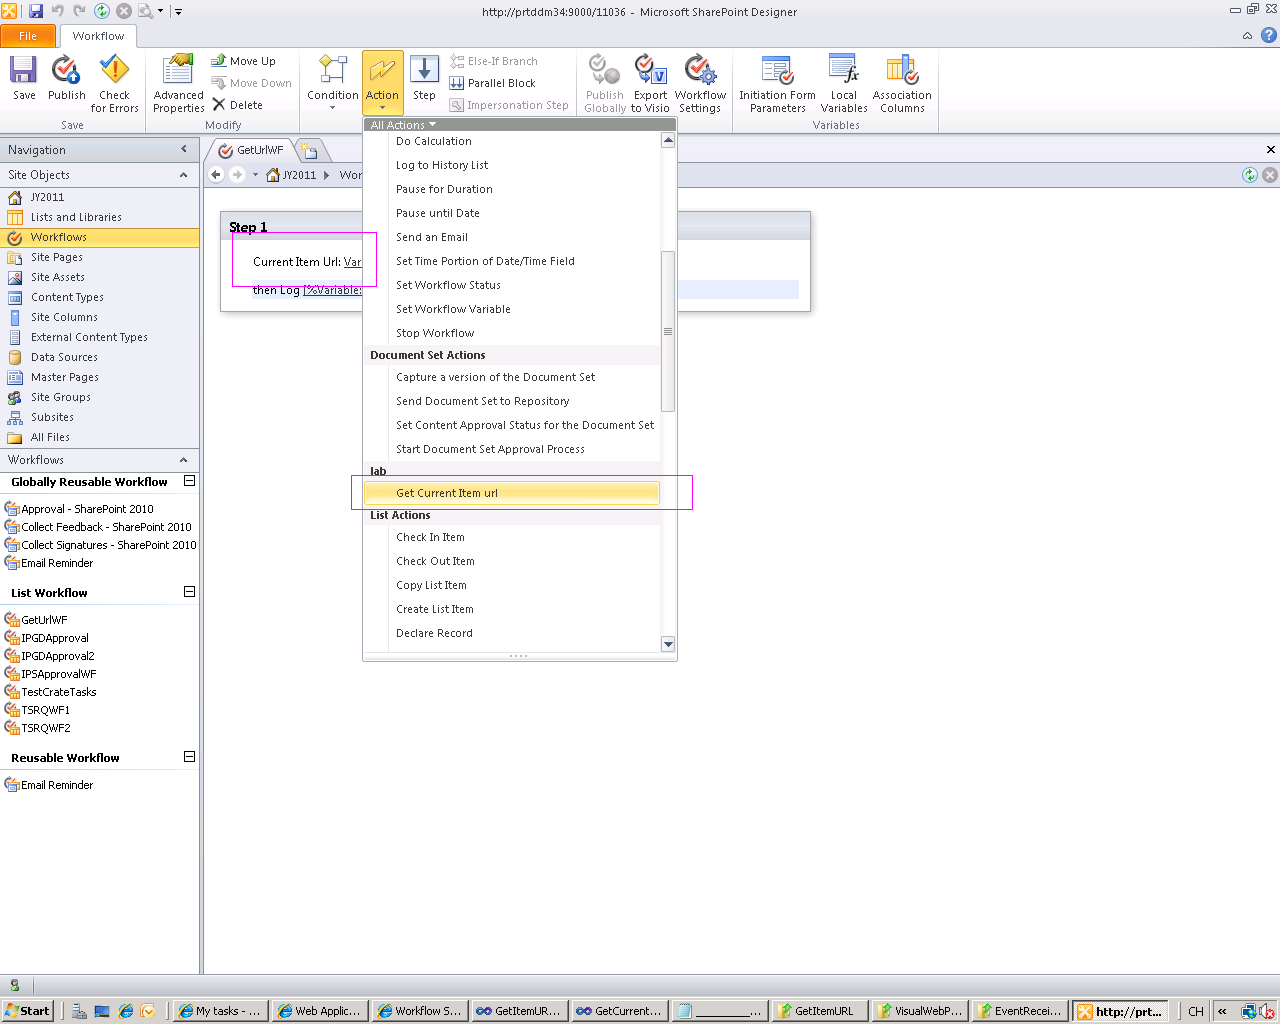Collapse the Navigation pane
The height and width of the screenshot is (1024, 1280).
(184, 149)
